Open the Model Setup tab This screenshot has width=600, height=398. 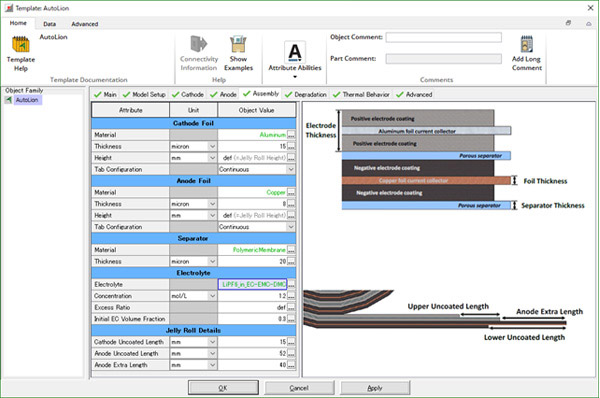click(144, 94)
